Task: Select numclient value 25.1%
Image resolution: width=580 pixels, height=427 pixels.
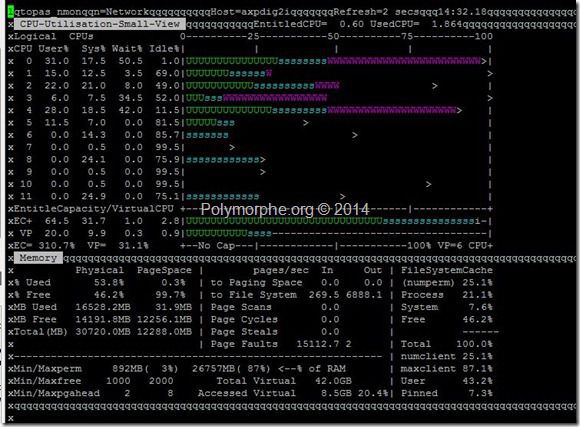Action: tap(478, 356)
